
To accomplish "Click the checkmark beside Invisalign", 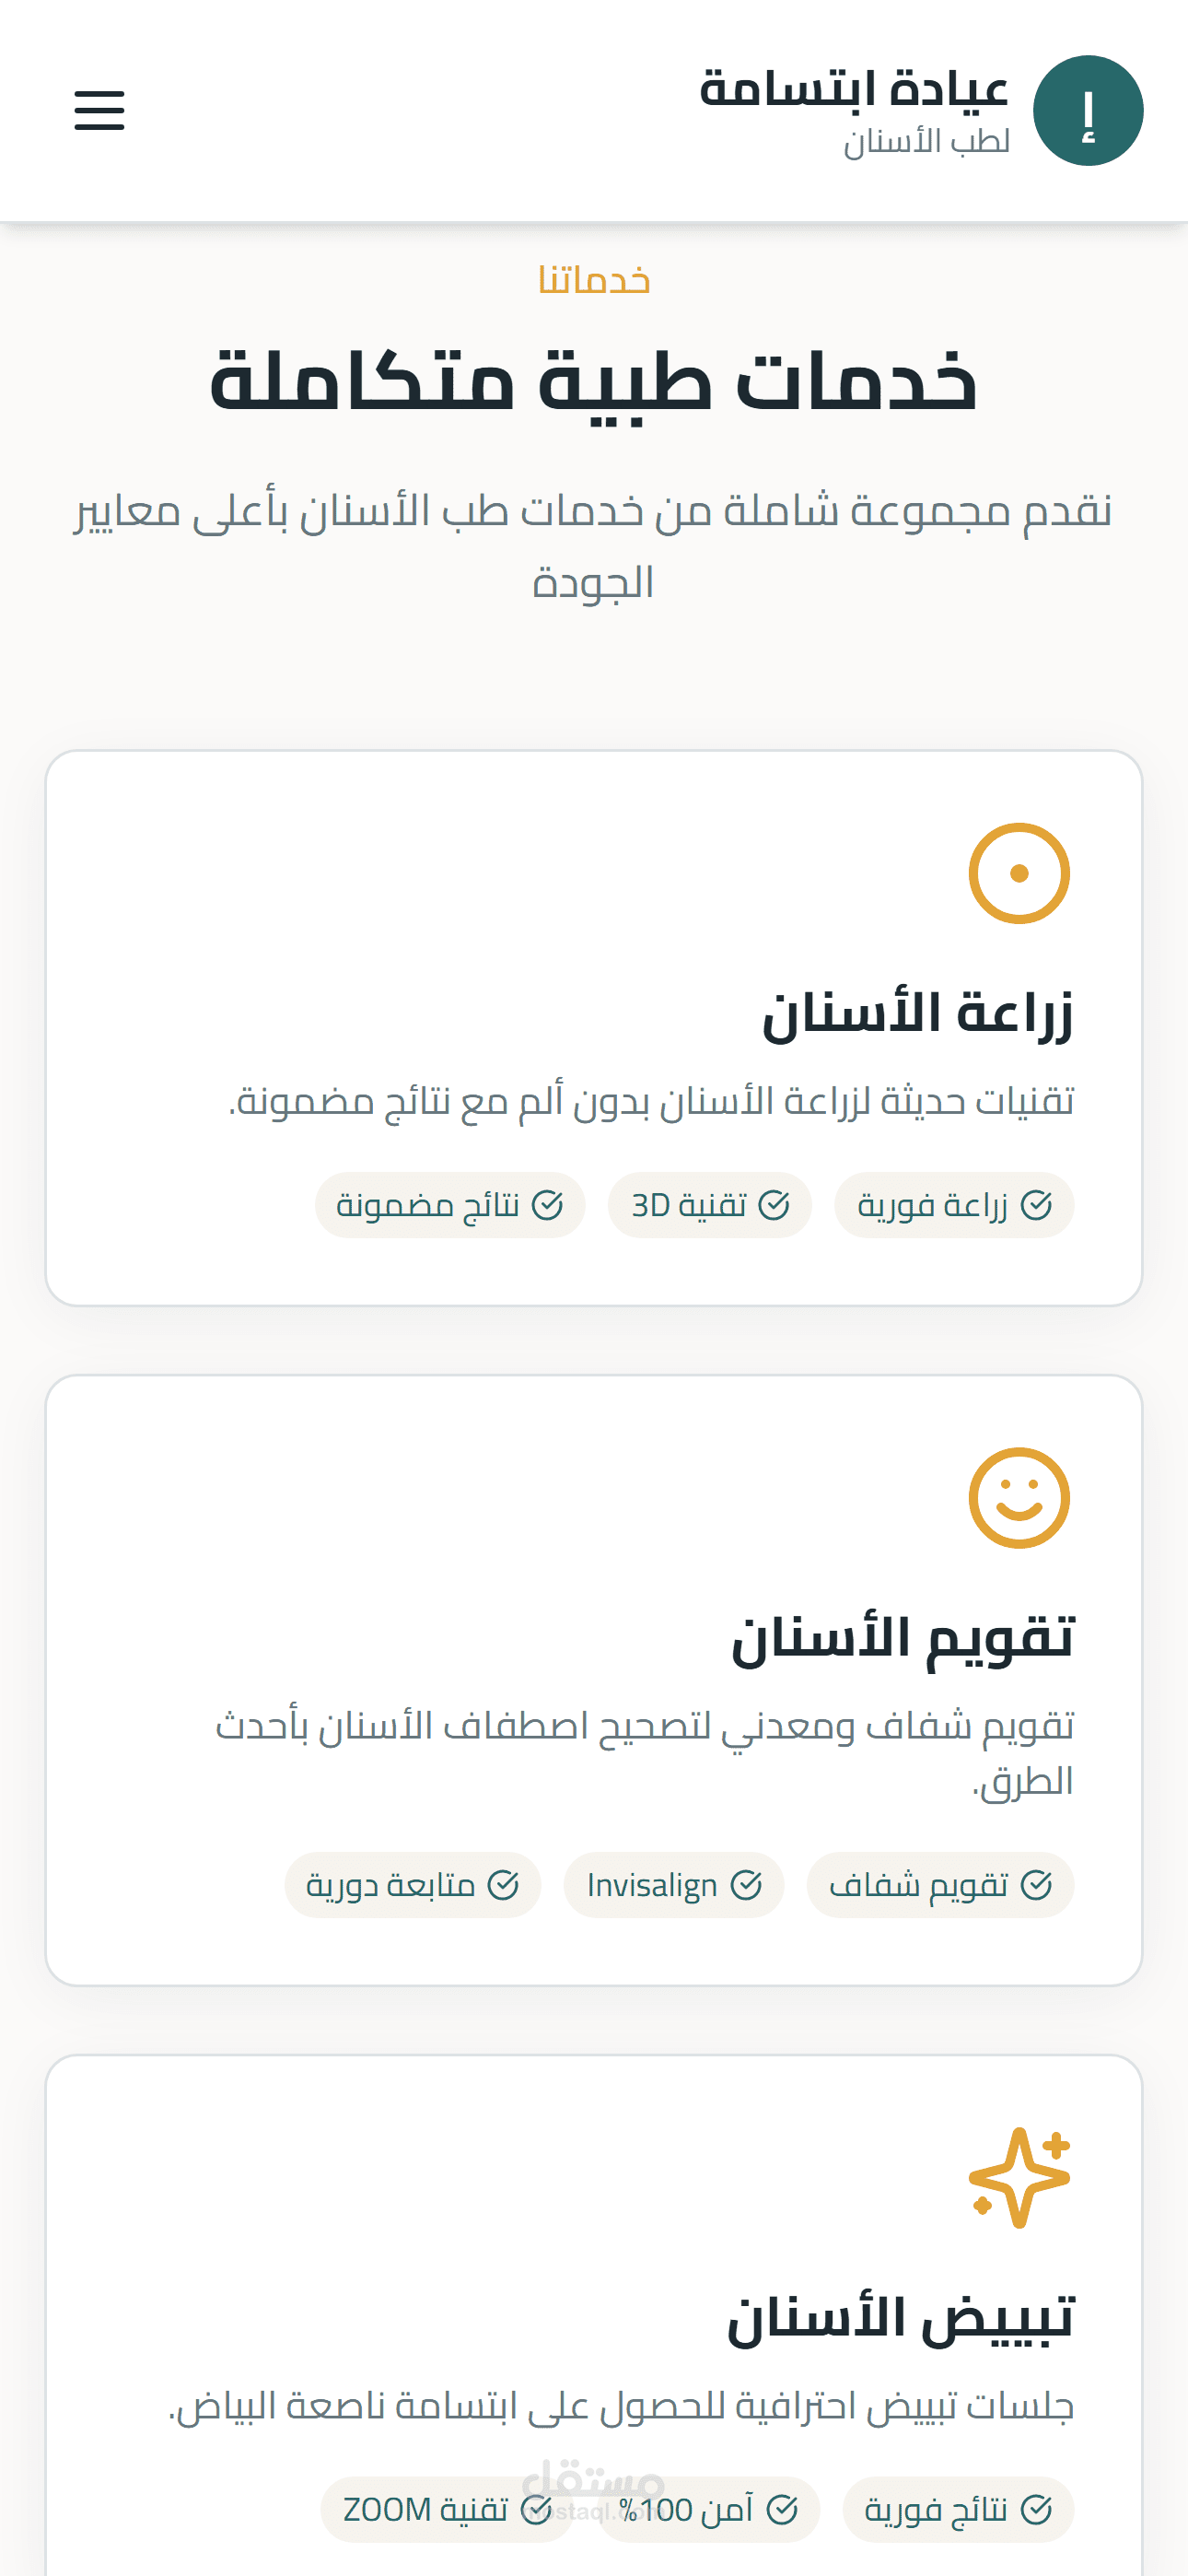I will pos(745,1885).
